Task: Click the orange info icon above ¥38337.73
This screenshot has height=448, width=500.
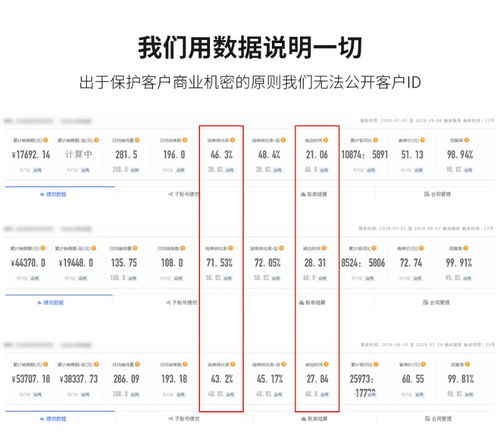Action: tap(96, 364)
